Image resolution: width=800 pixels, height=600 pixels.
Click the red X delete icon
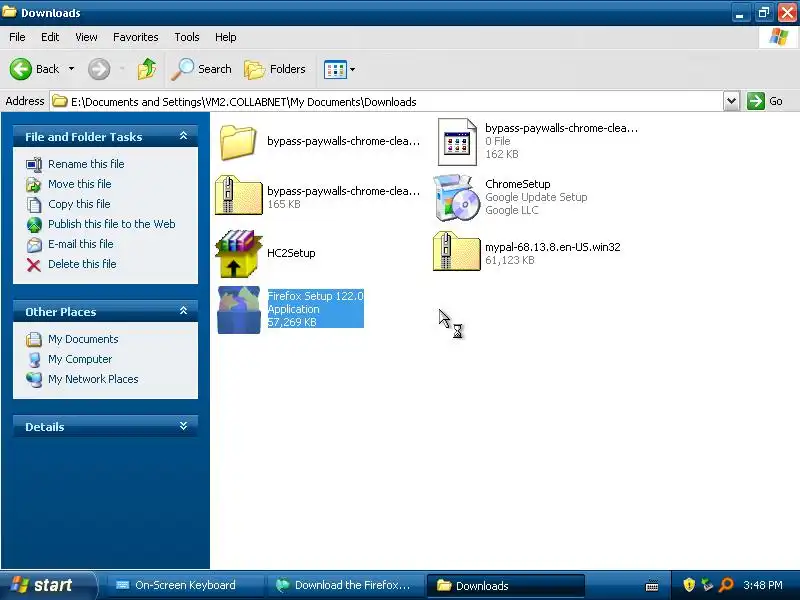[34, 265]
